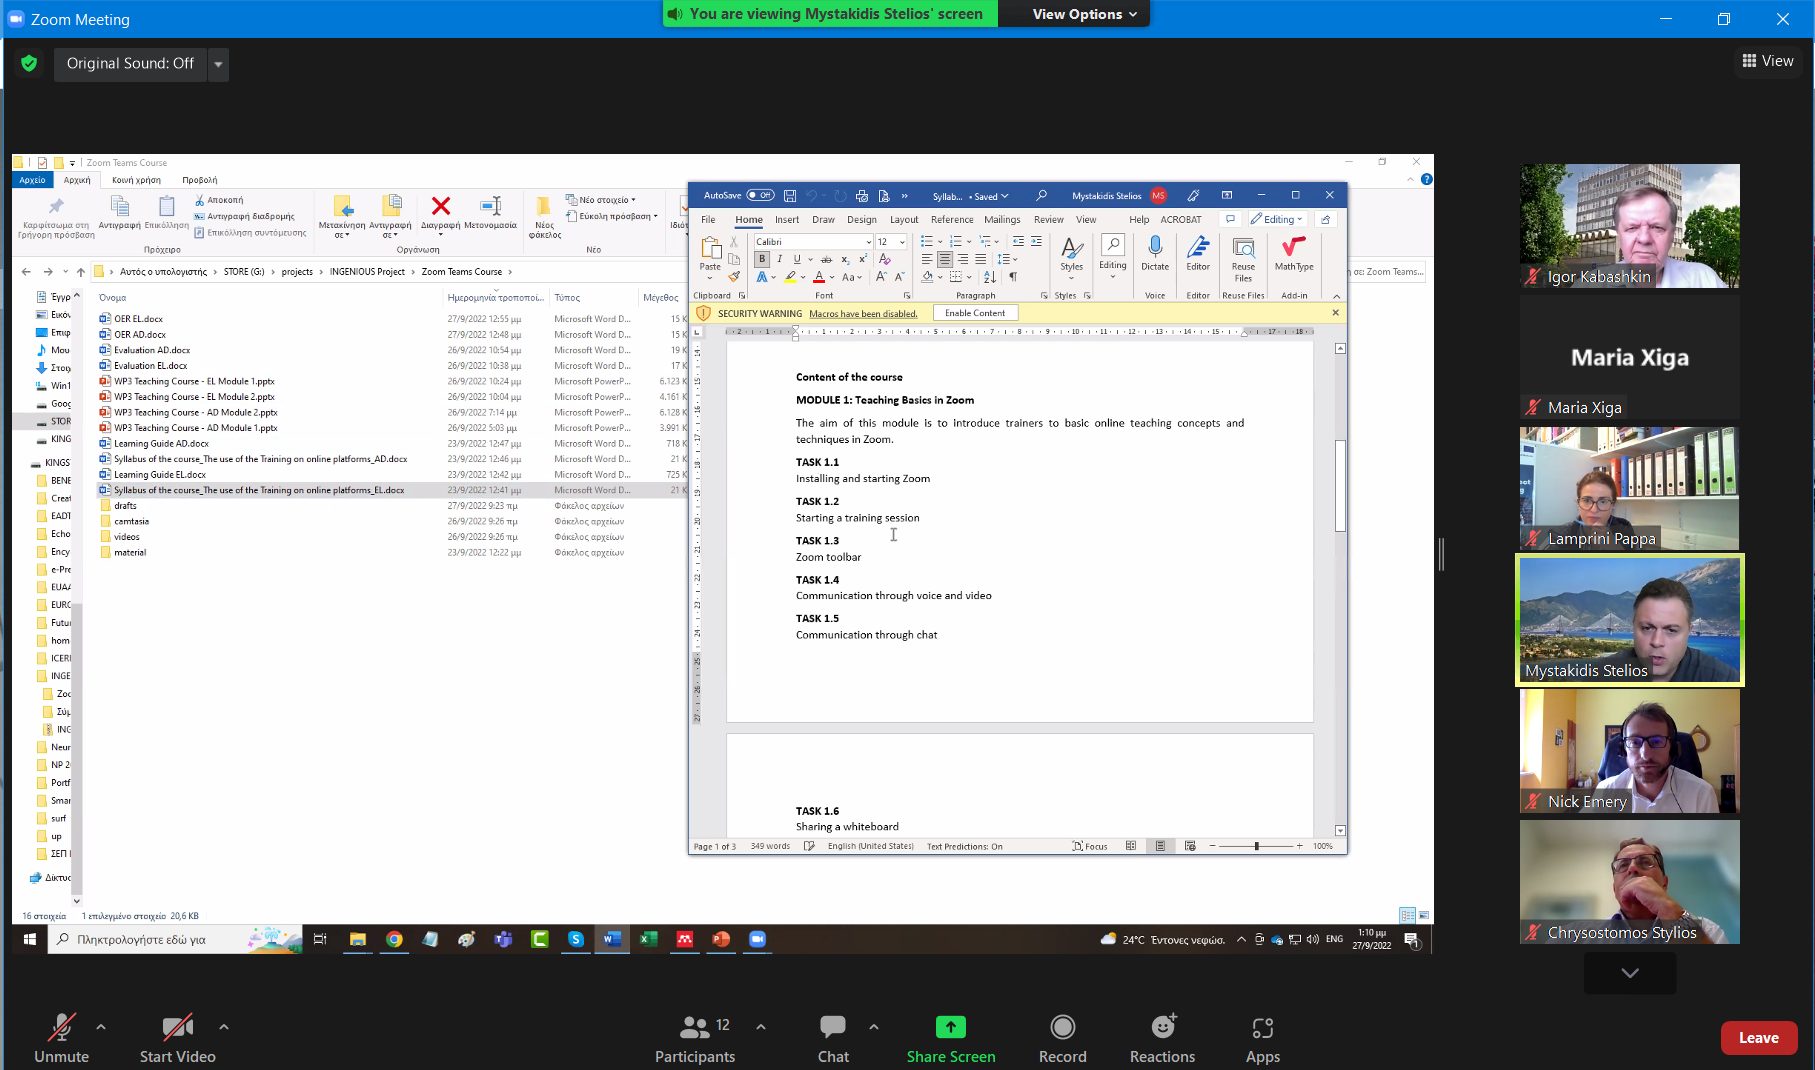The image size is (1815, 1070).
Task: Open Layout tab in Word
Action: point(904,220)
